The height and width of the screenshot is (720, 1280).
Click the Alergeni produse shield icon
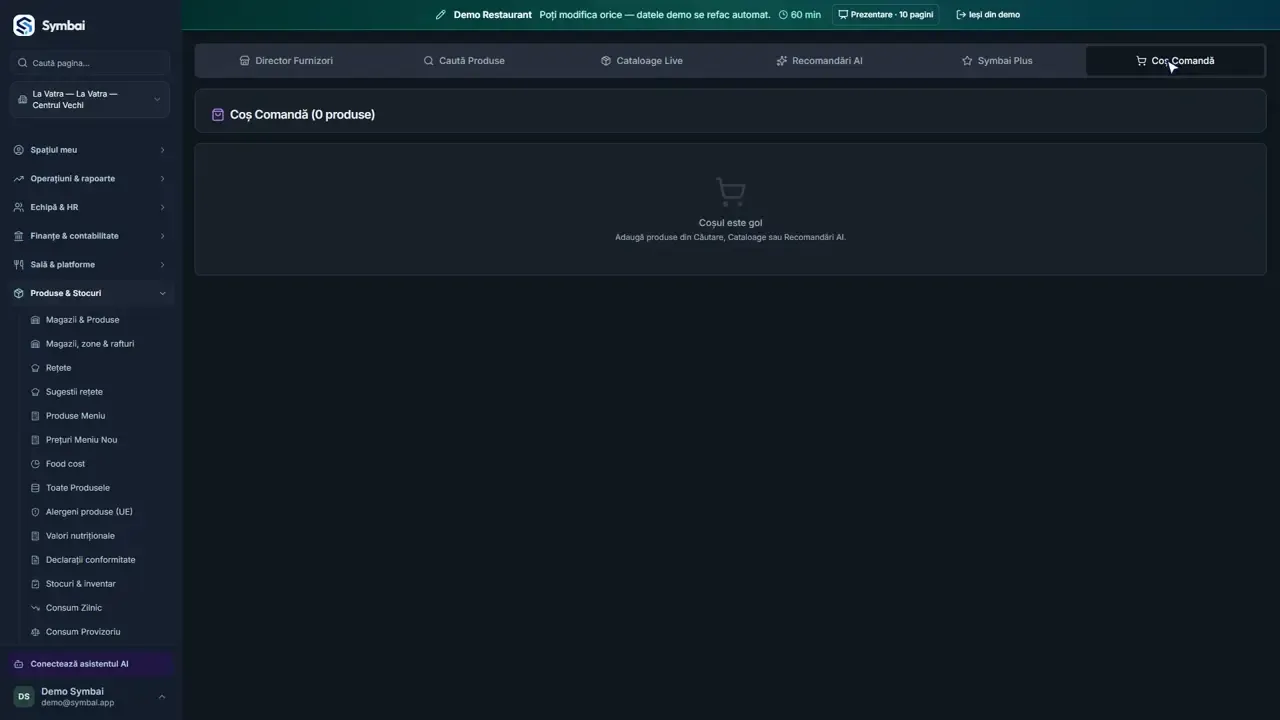(x=36, y=512)
